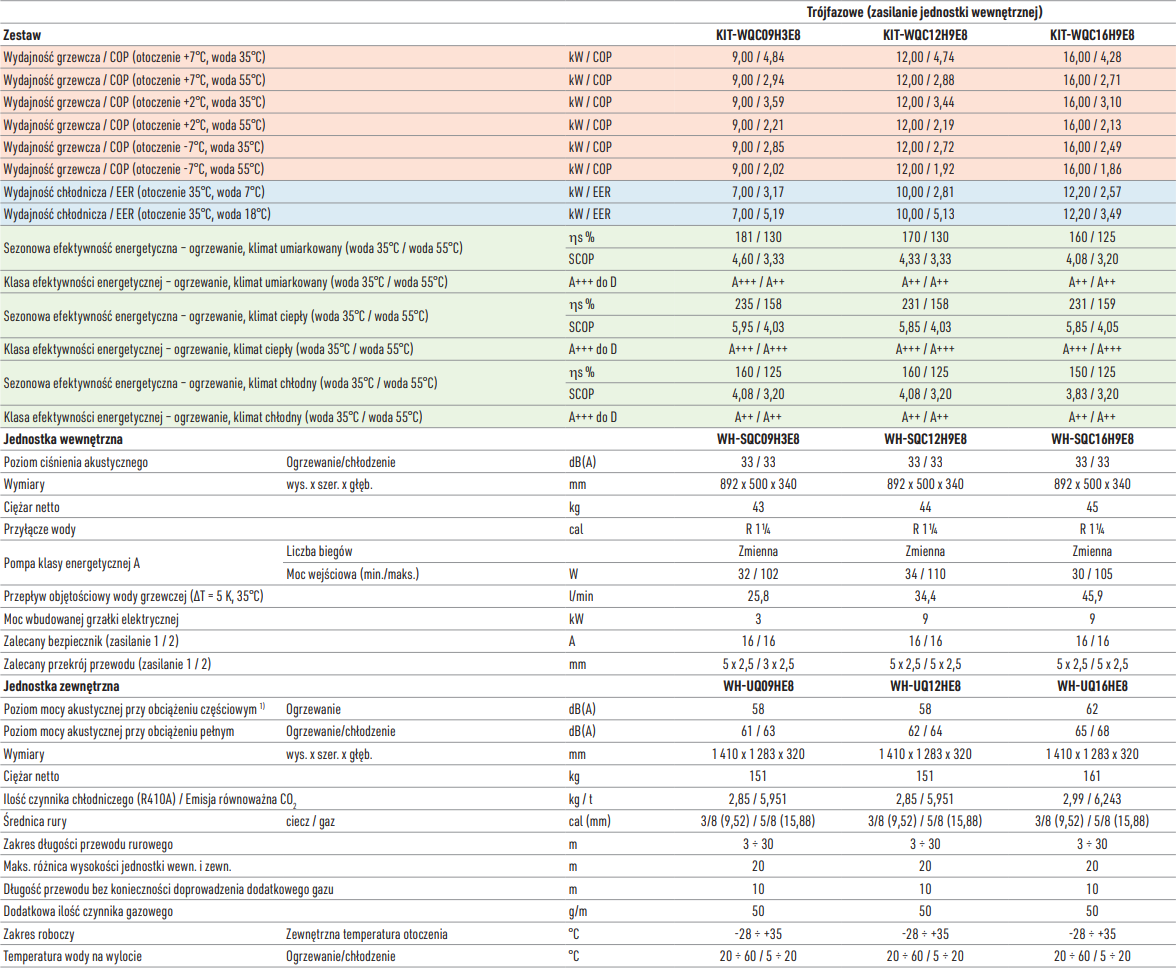
Task: Click the cooling value 7,00 / 3,17
Action: (758, 191)
